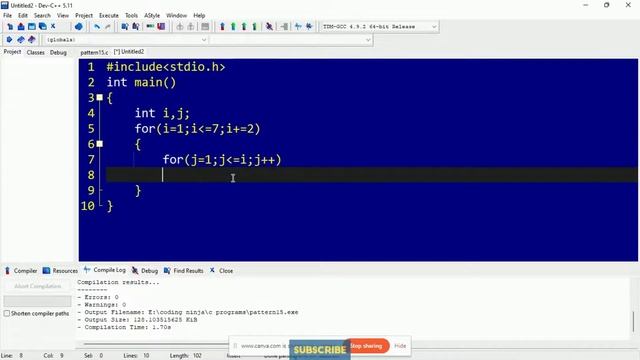This screenshot has width=640, height=360.
Task: Open the Search menu
Action: 42,16
